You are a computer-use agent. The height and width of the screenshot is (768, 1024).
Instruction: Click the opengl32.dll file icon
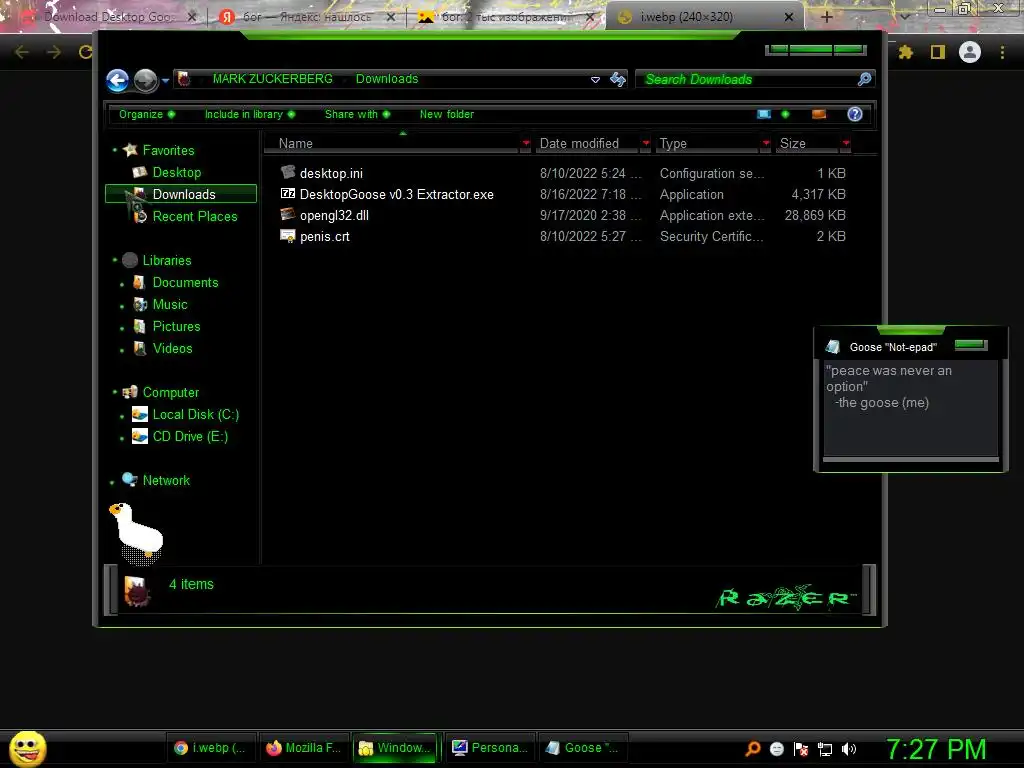click(288, 214)
